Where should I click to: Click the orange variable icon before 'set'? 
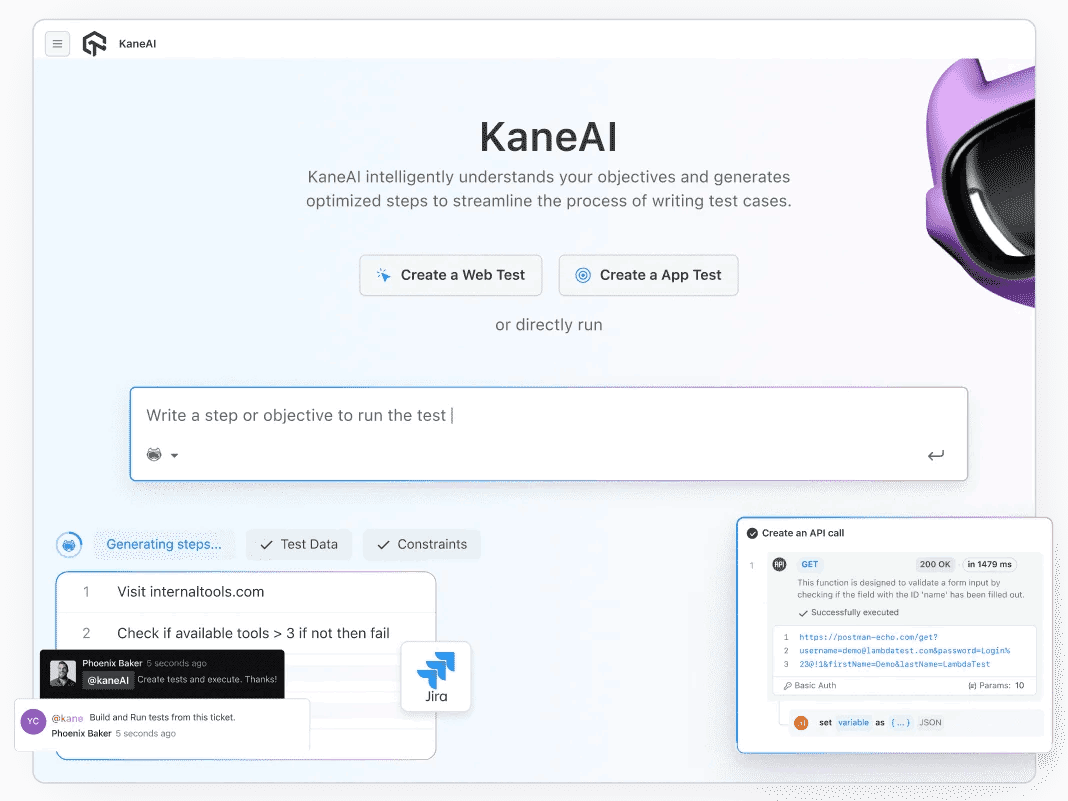point(801,722)
